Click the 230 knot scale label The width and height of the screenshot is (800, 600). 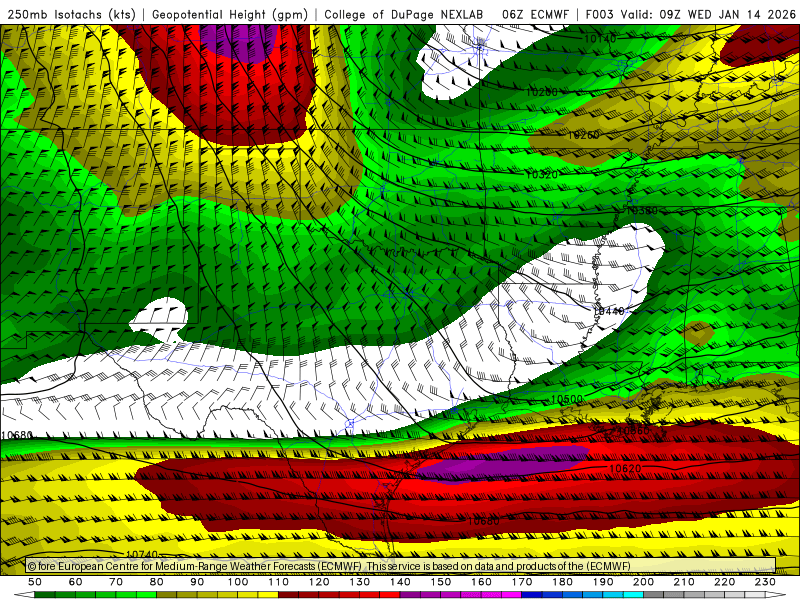[x=765, y=582]
